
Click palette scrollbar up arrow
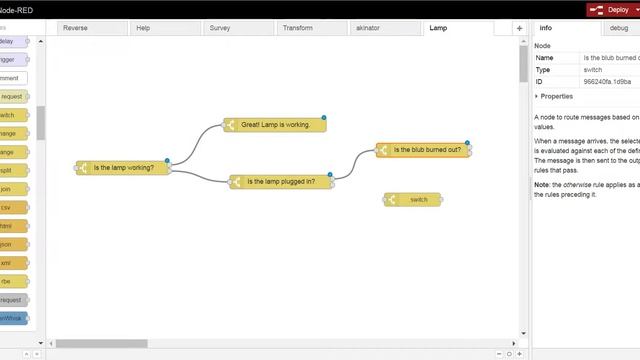click(x=40, y=41)
